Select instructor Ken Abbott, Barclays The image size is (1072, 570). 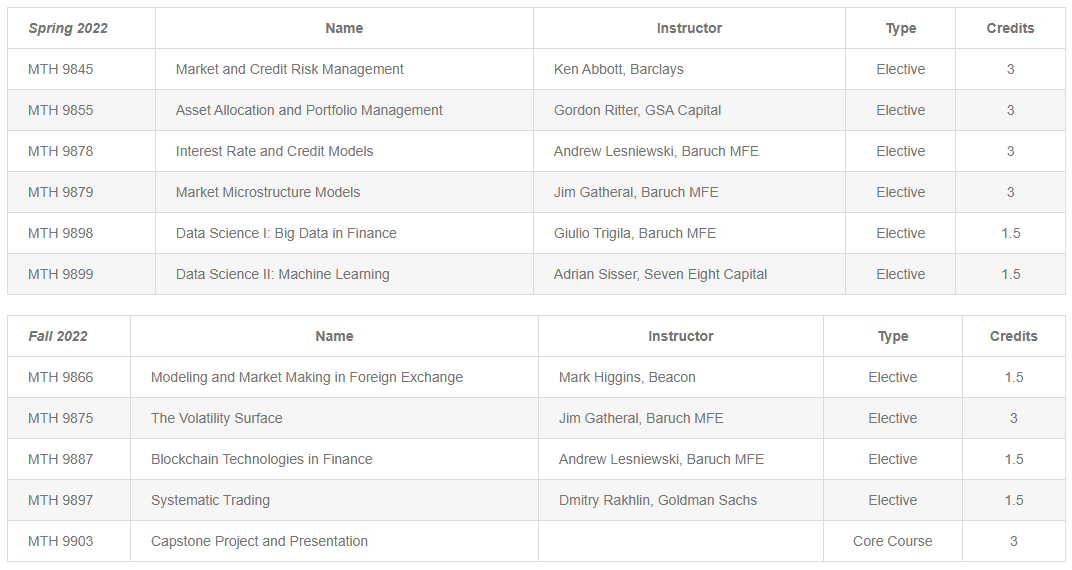[x=619, y=69]
